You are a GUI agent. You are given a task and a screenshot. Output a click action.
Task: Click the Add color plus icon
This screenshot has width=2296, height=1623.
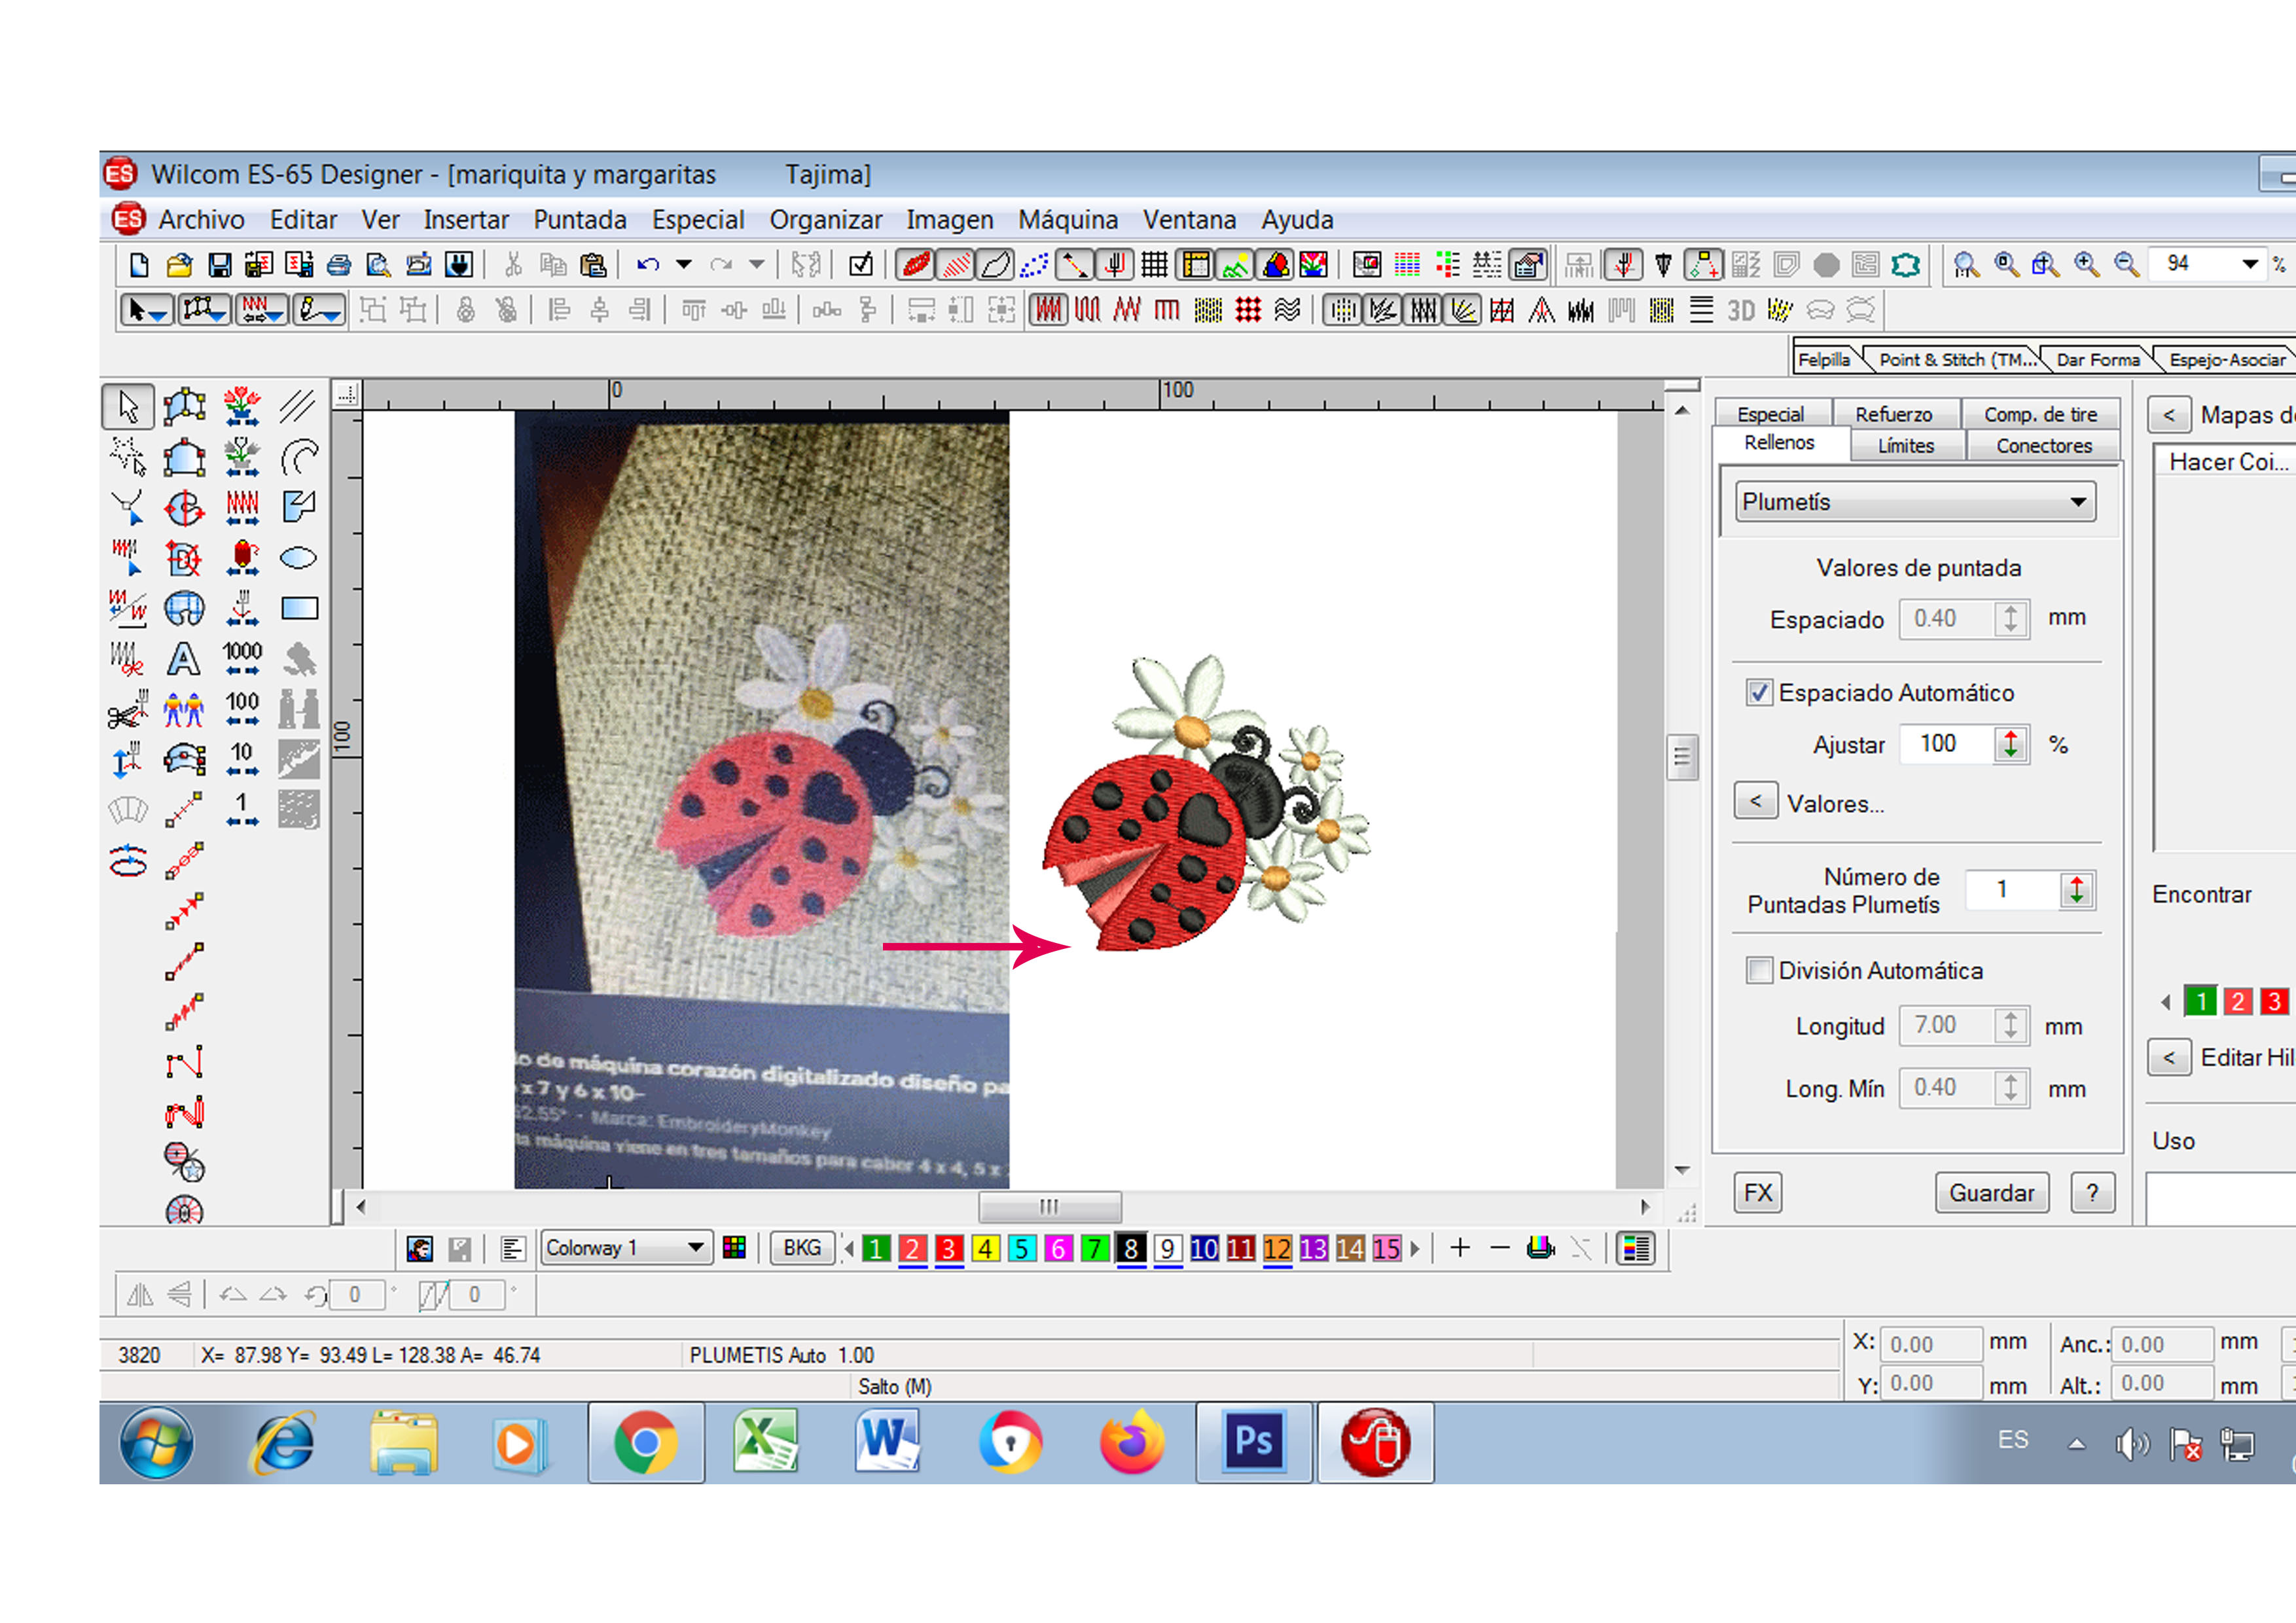click(1460, 1248)
